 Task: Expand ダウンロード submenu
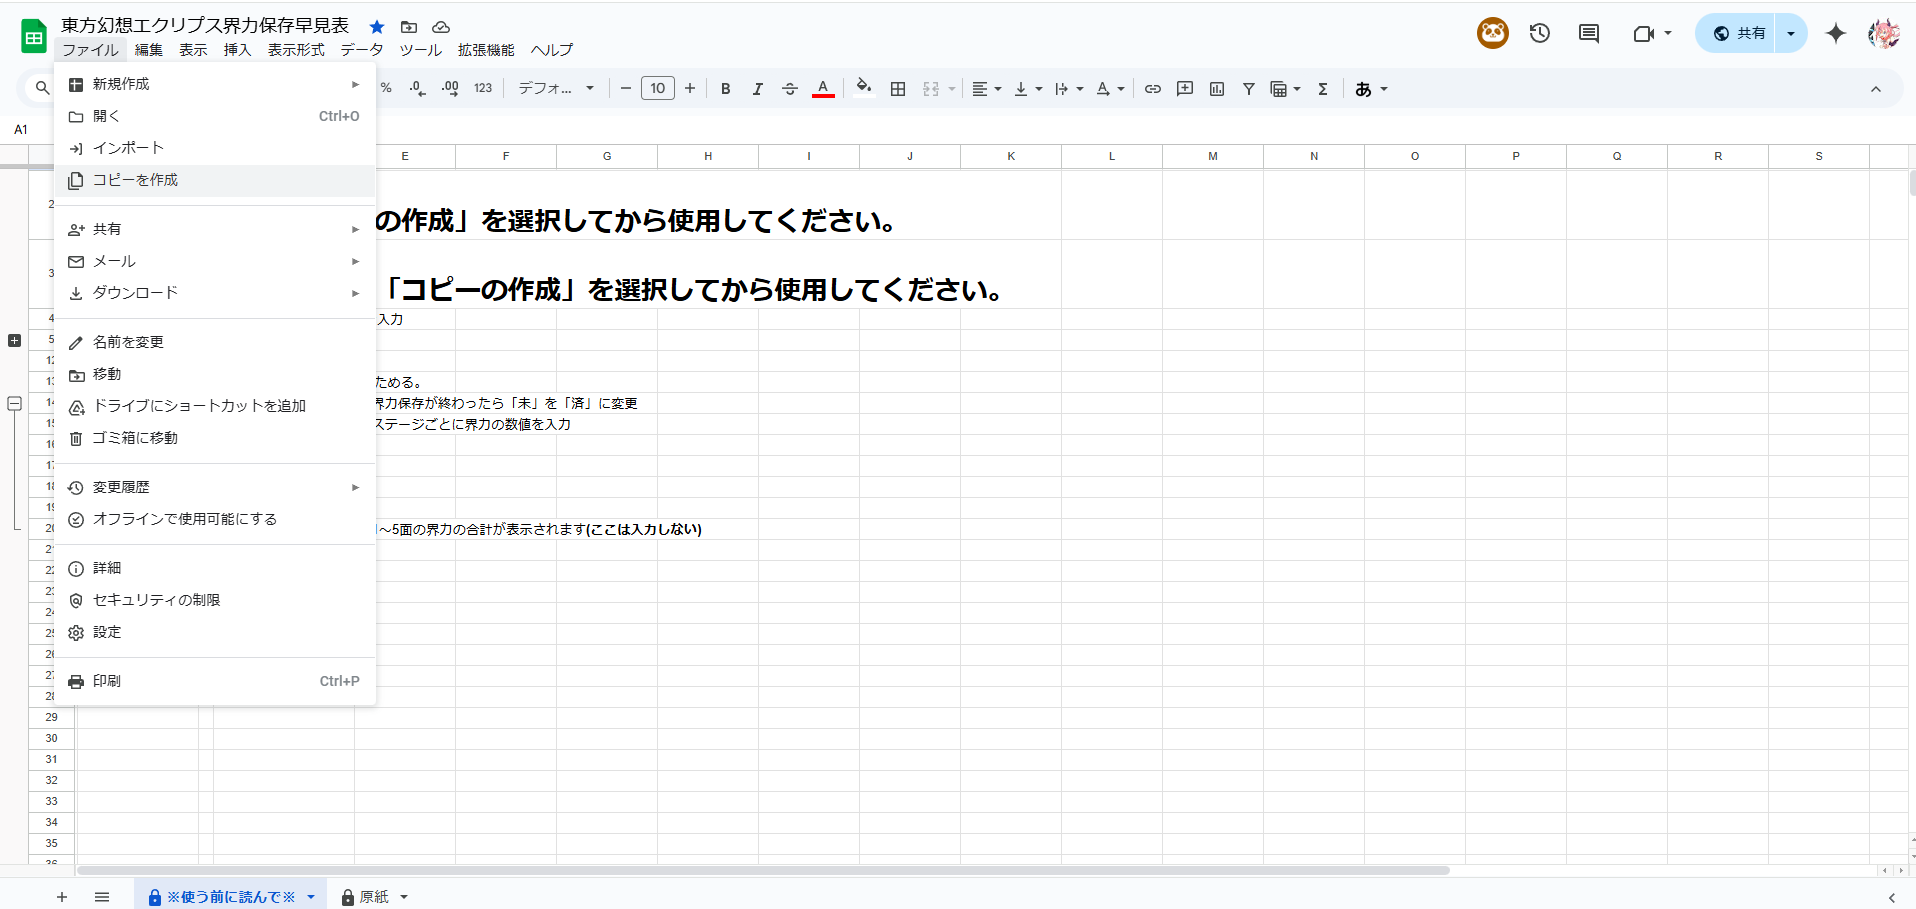point(215,293)
